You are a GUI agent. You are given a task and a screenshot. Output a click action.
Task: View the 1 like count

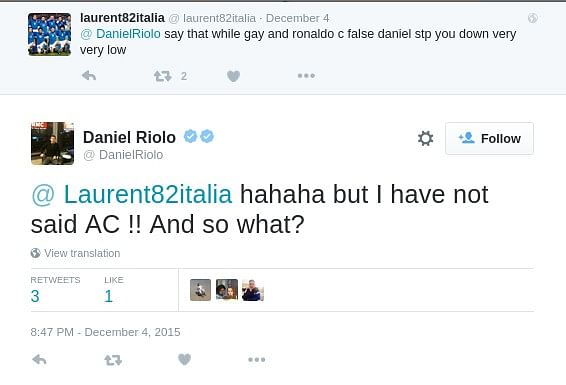click(109, 296)
